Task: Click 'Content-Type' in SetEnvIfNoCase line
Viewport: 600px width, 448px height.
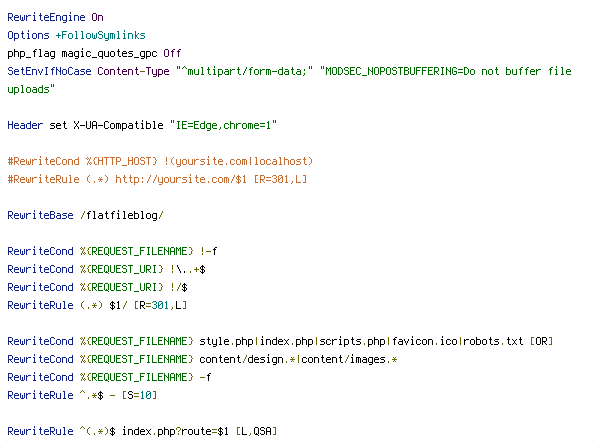Action: (x=133, y=71)
